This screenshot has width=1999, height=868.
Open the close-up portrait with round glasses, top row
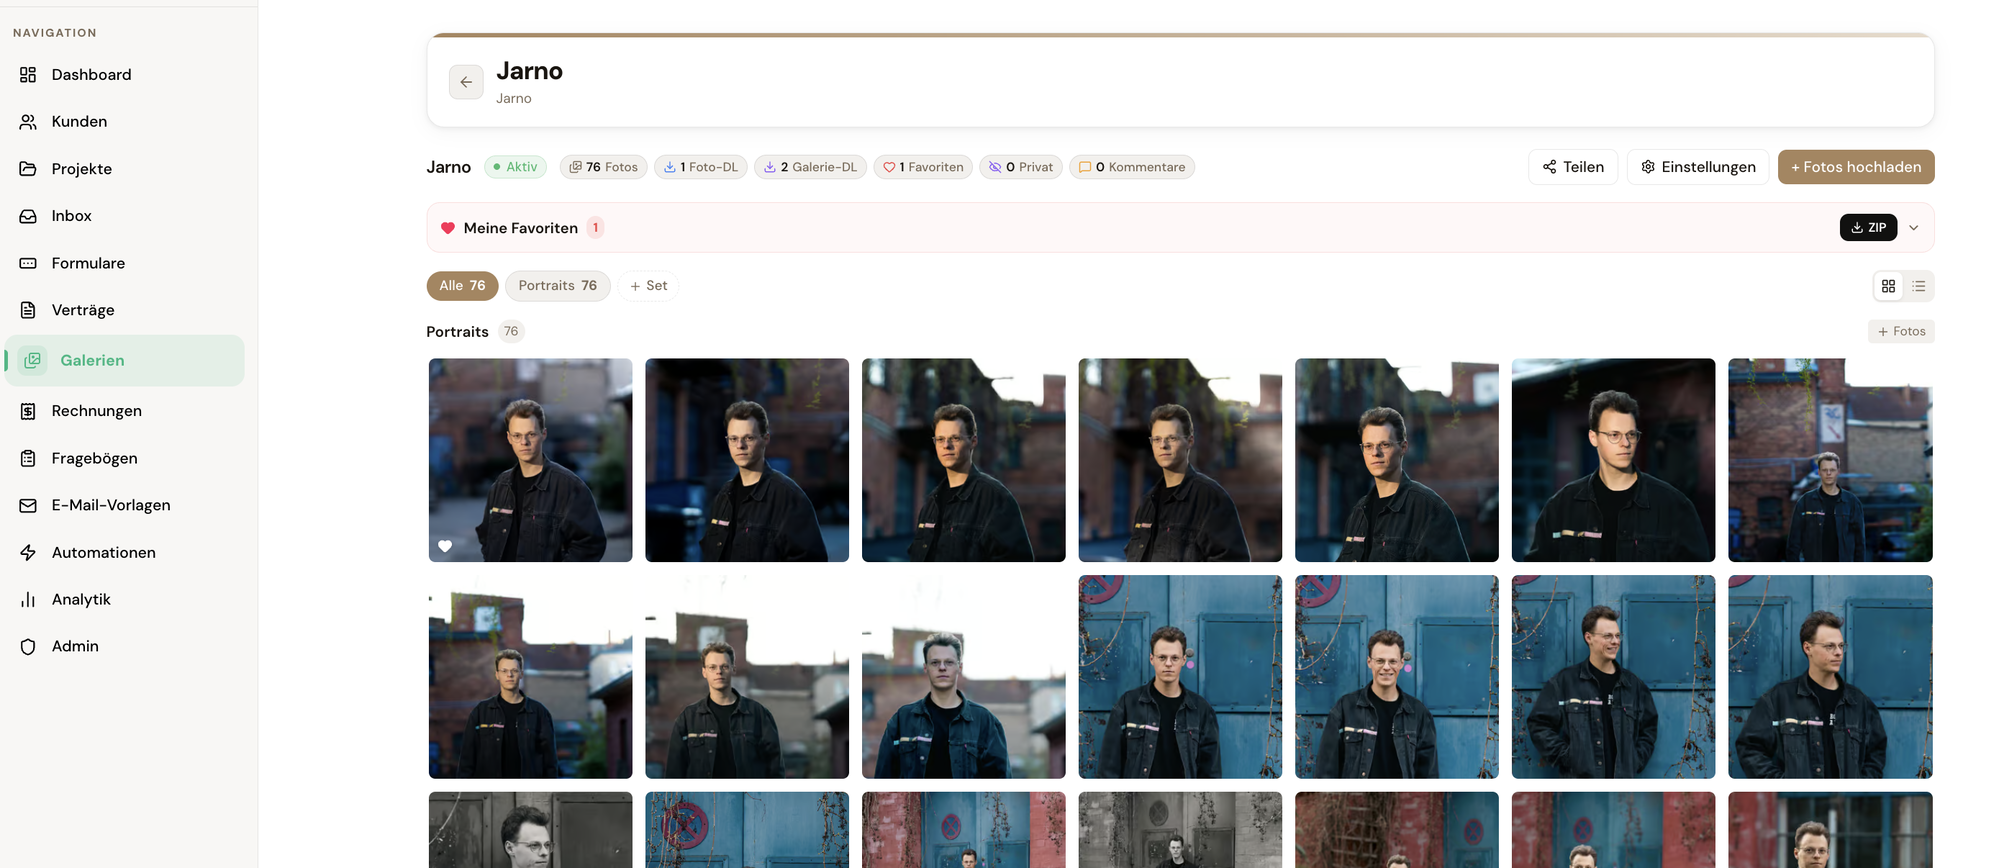pos(1613,460)
